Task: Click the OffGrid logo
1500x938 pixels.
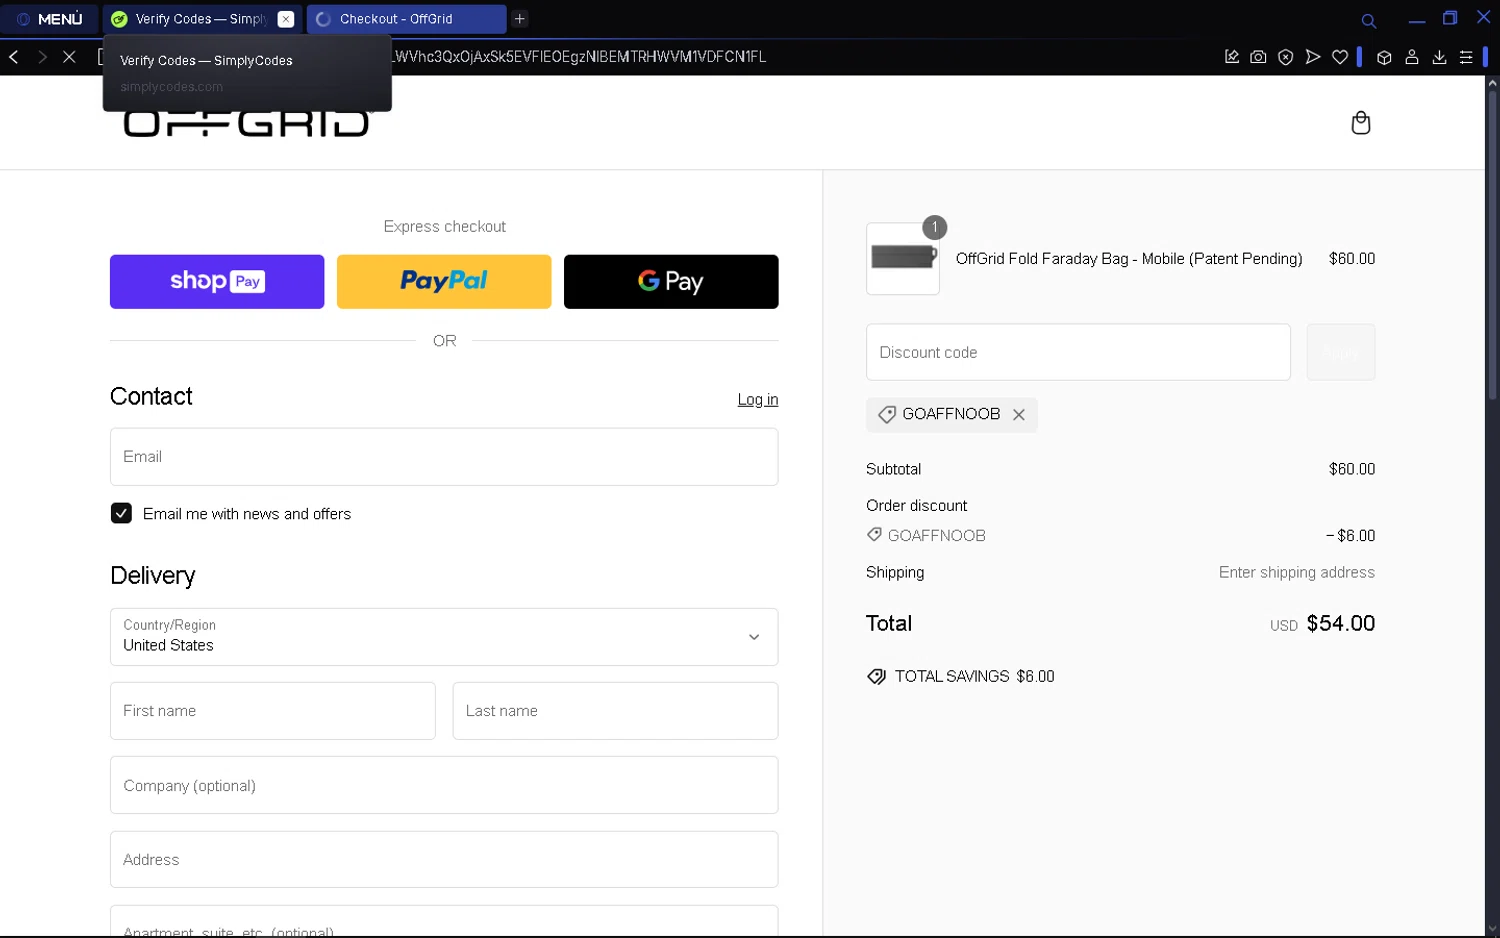Action: point(246,123)
